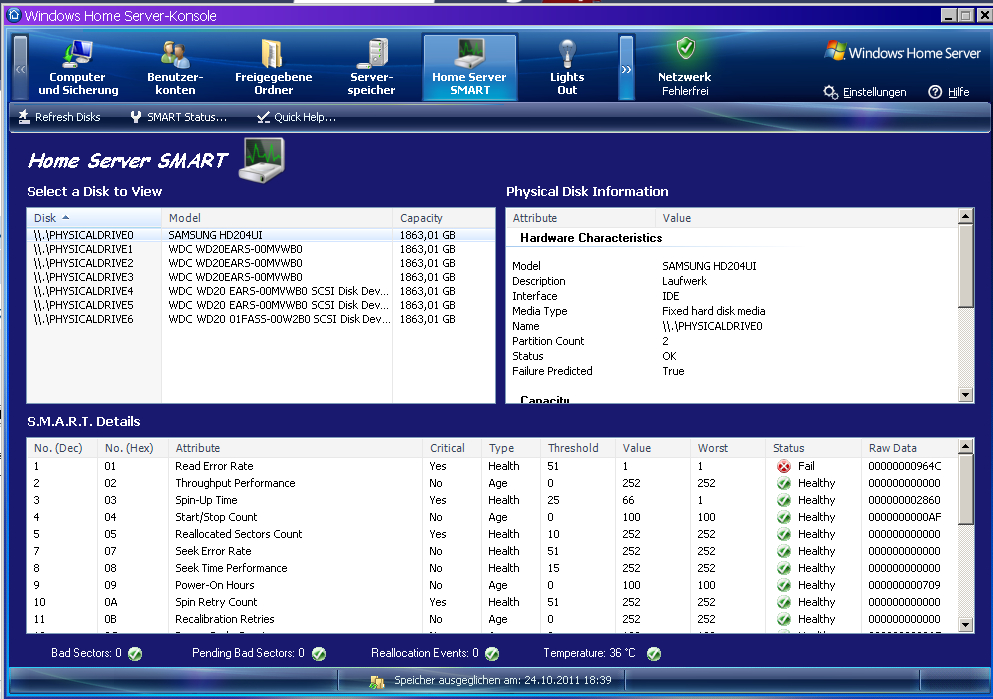Click Healthy icon for Recalibration Retries
993x699 pixels.
pos(784,619)
